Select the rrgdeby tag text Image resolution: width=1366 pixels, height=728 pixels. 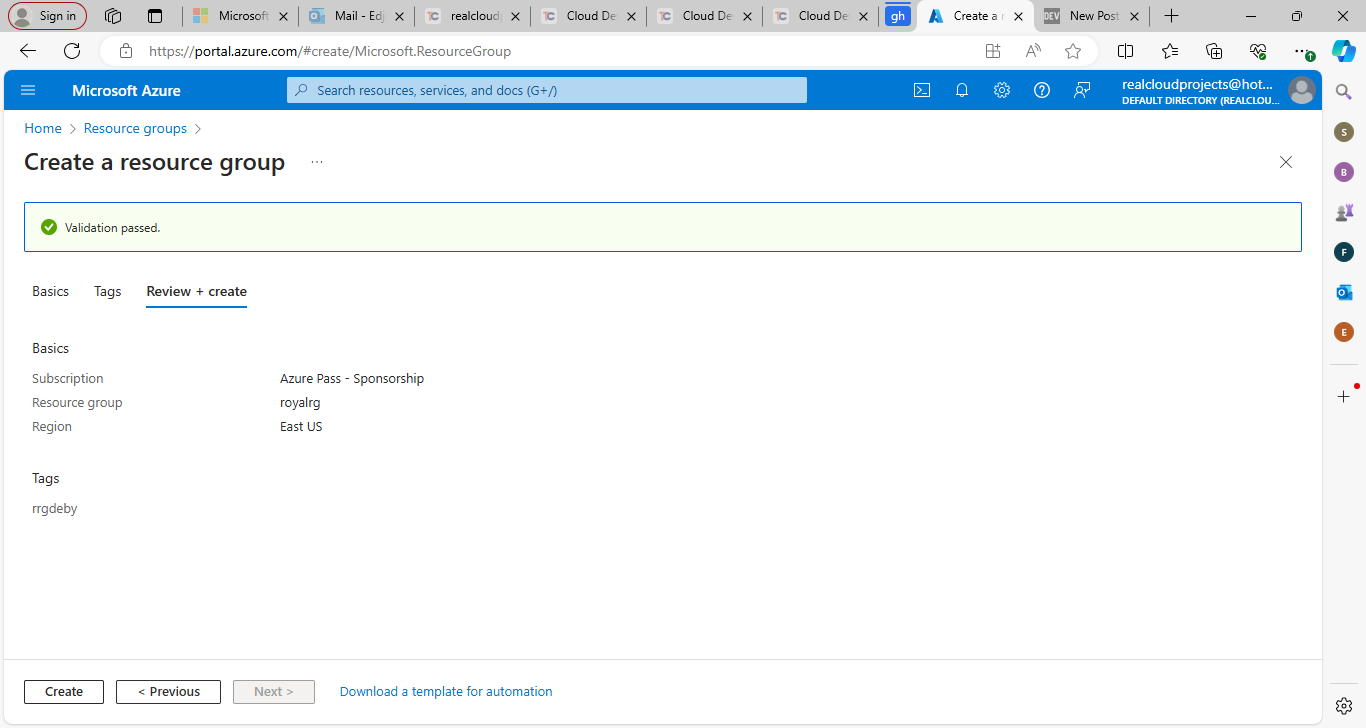[55, 509]
